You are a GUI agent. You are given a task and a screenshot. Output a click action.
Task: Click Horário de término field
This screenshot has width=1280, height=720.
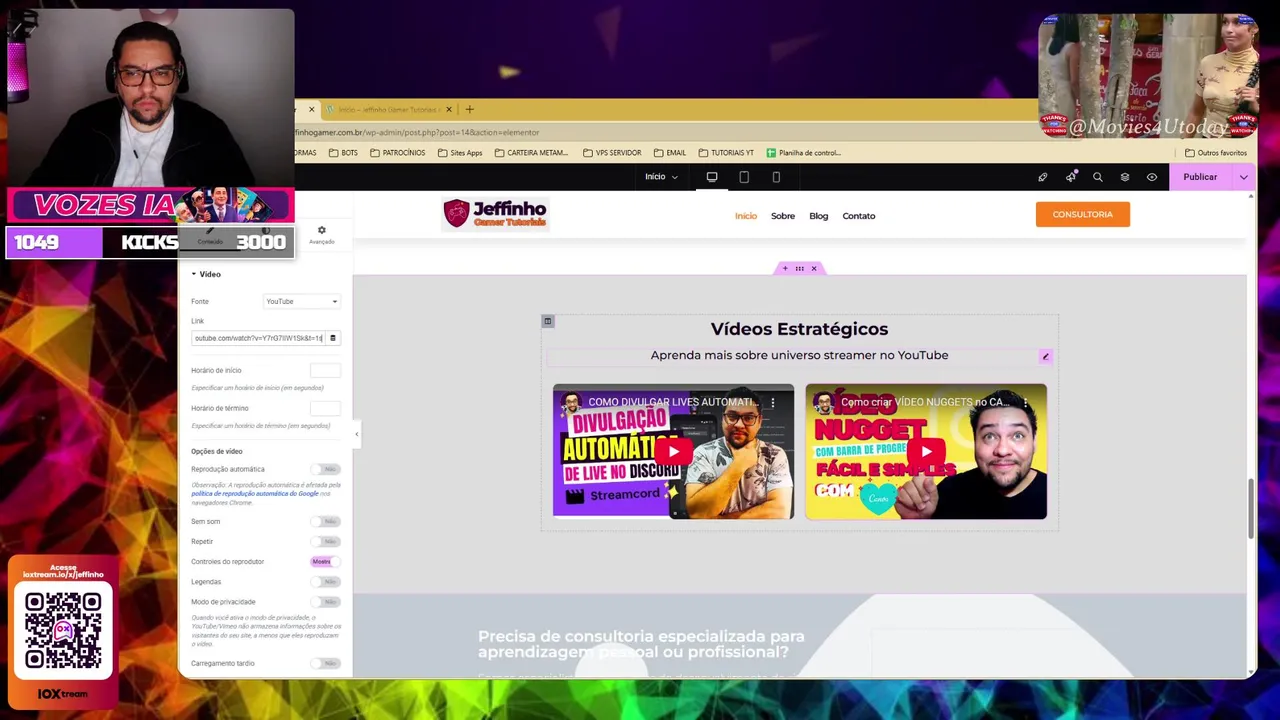click(x=325, y=409)
